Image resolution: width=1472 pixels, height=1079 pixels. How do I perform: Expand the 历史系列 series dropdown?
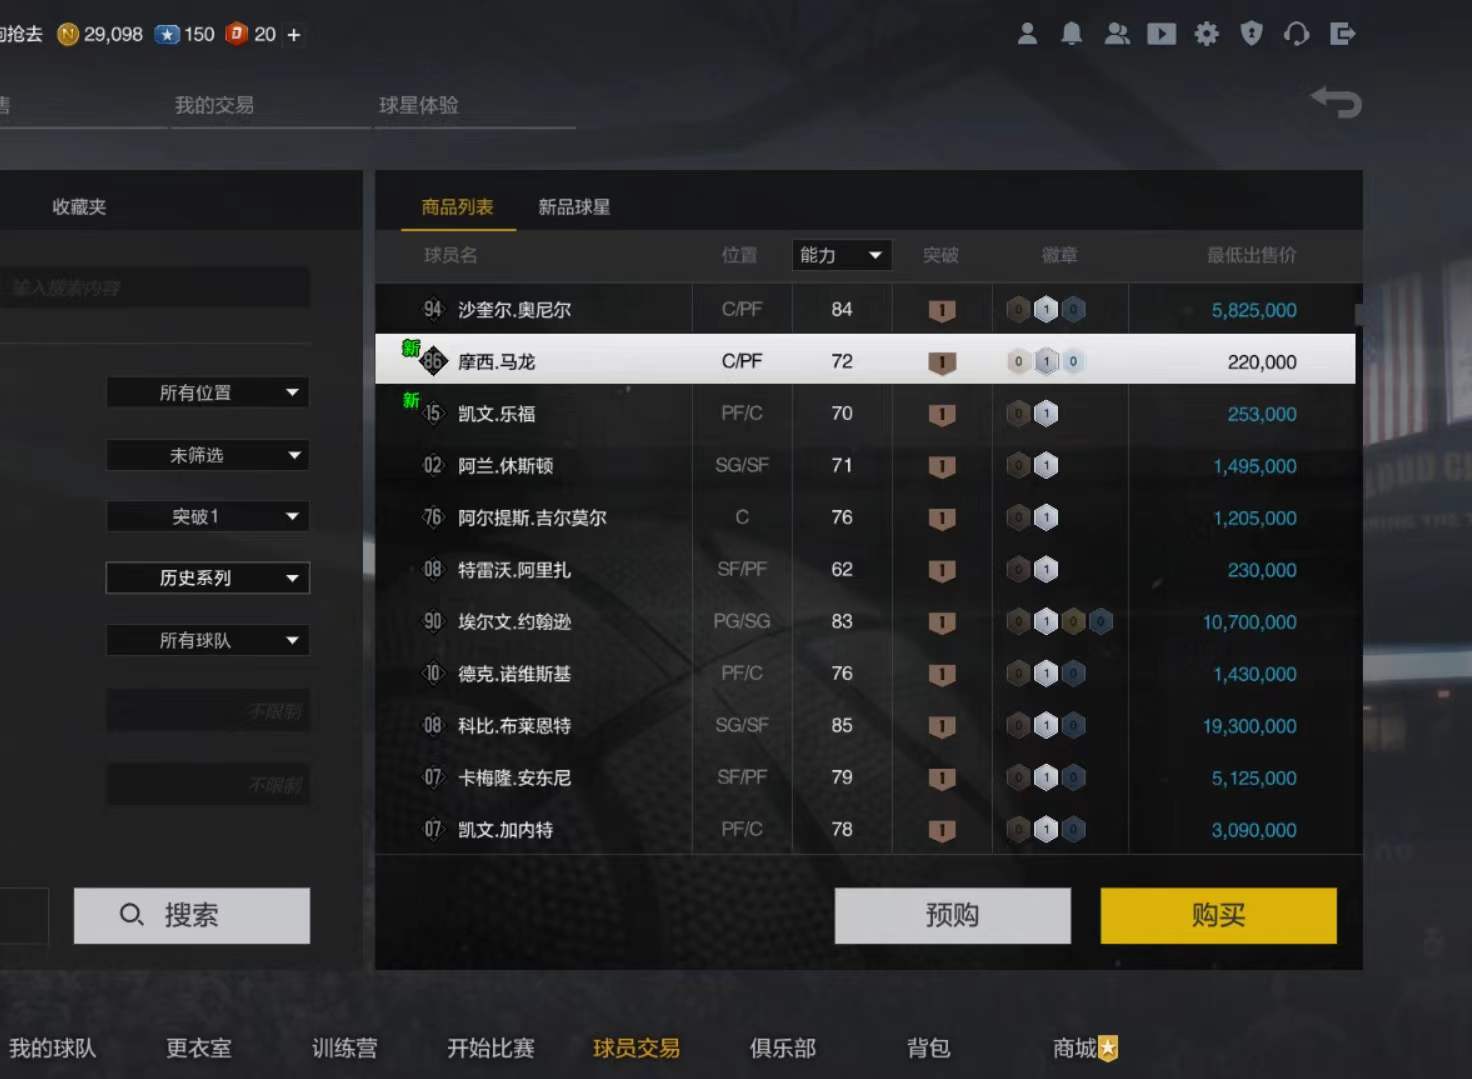click(208, 578)
